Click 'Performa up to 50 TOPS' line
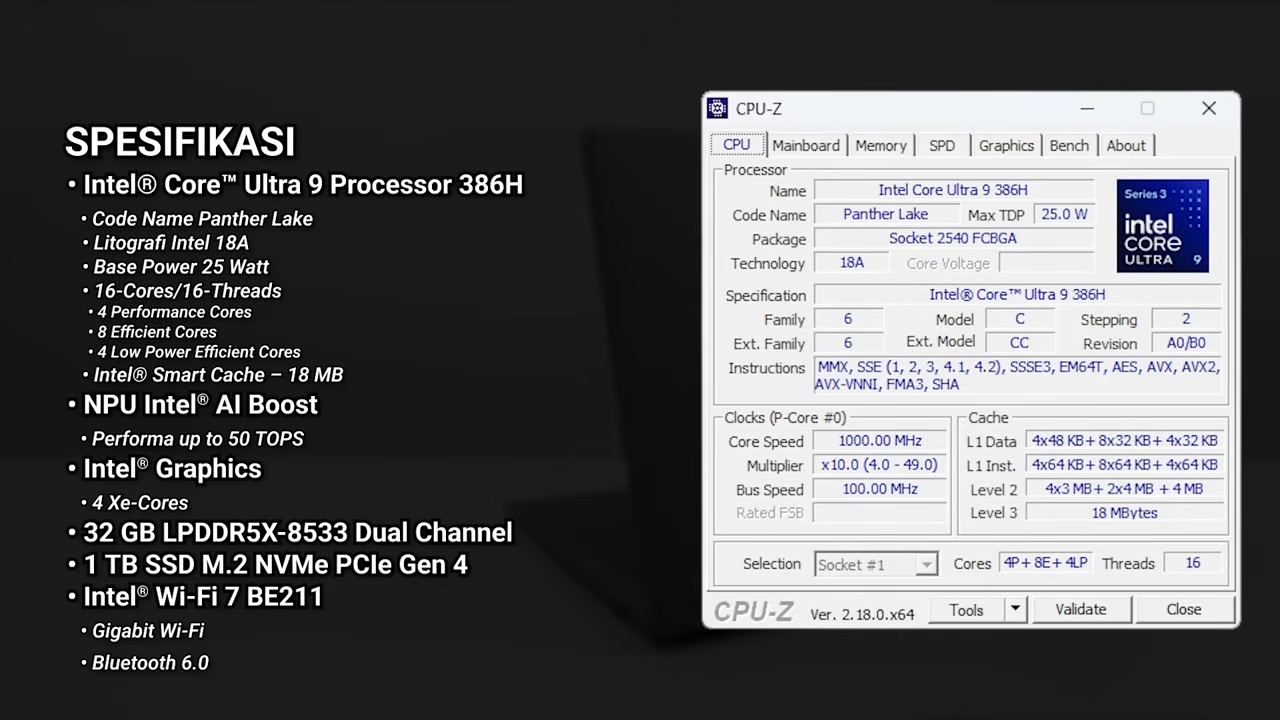 pyautogui.click(x=198, y=439)
